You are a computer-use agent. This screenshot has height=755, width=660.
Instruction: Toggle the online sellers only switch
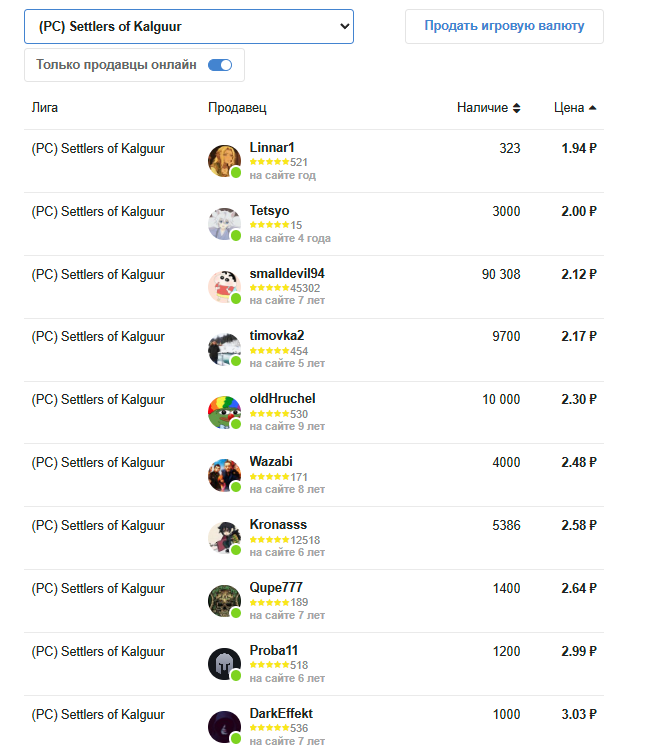pyautogui.click(x=220, y=65)
